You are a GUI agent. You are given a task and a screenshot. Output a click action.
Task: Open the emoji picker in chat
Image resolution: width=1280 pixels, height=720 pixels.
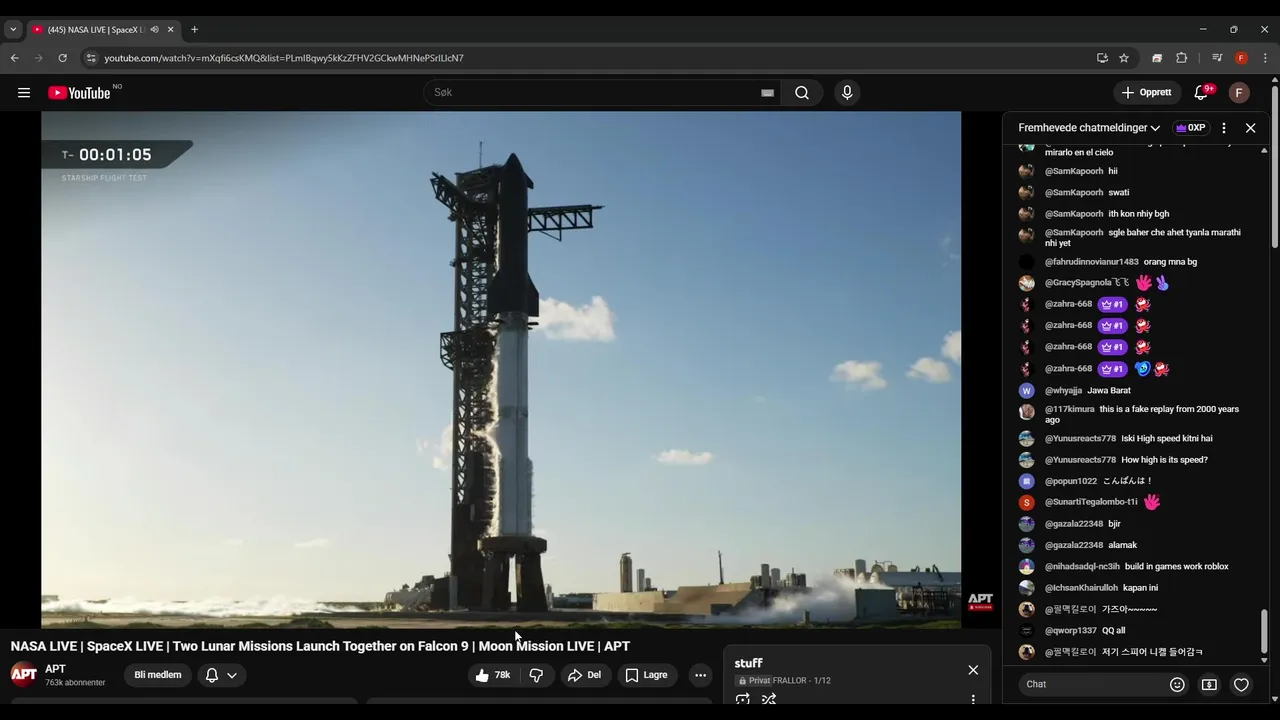[x=1177, y=684]
